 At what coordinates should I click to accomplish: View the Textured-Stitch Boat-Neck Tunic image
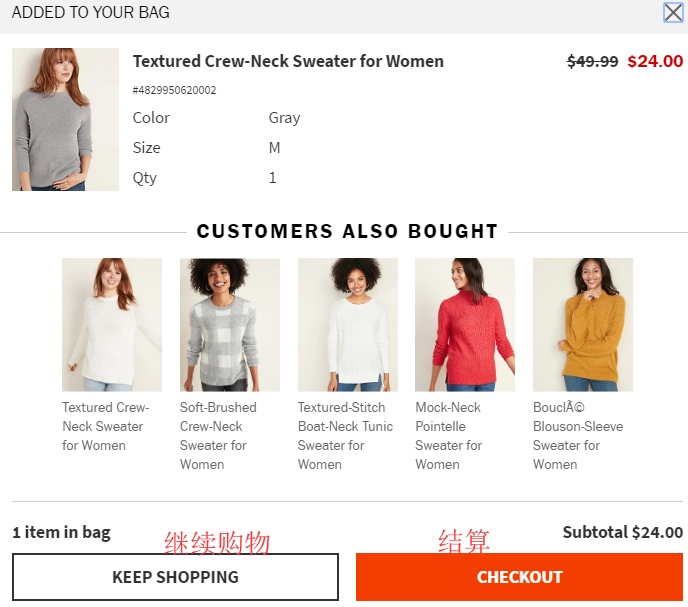coord(347,324)
